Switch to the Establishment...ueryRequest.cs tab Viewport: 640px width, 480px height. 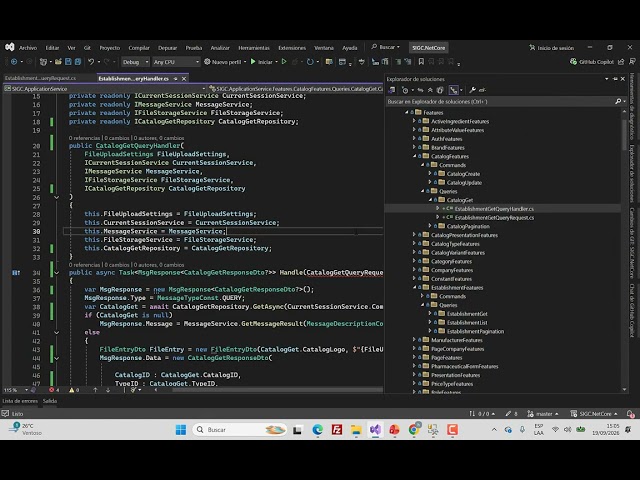tap(40, 78)
